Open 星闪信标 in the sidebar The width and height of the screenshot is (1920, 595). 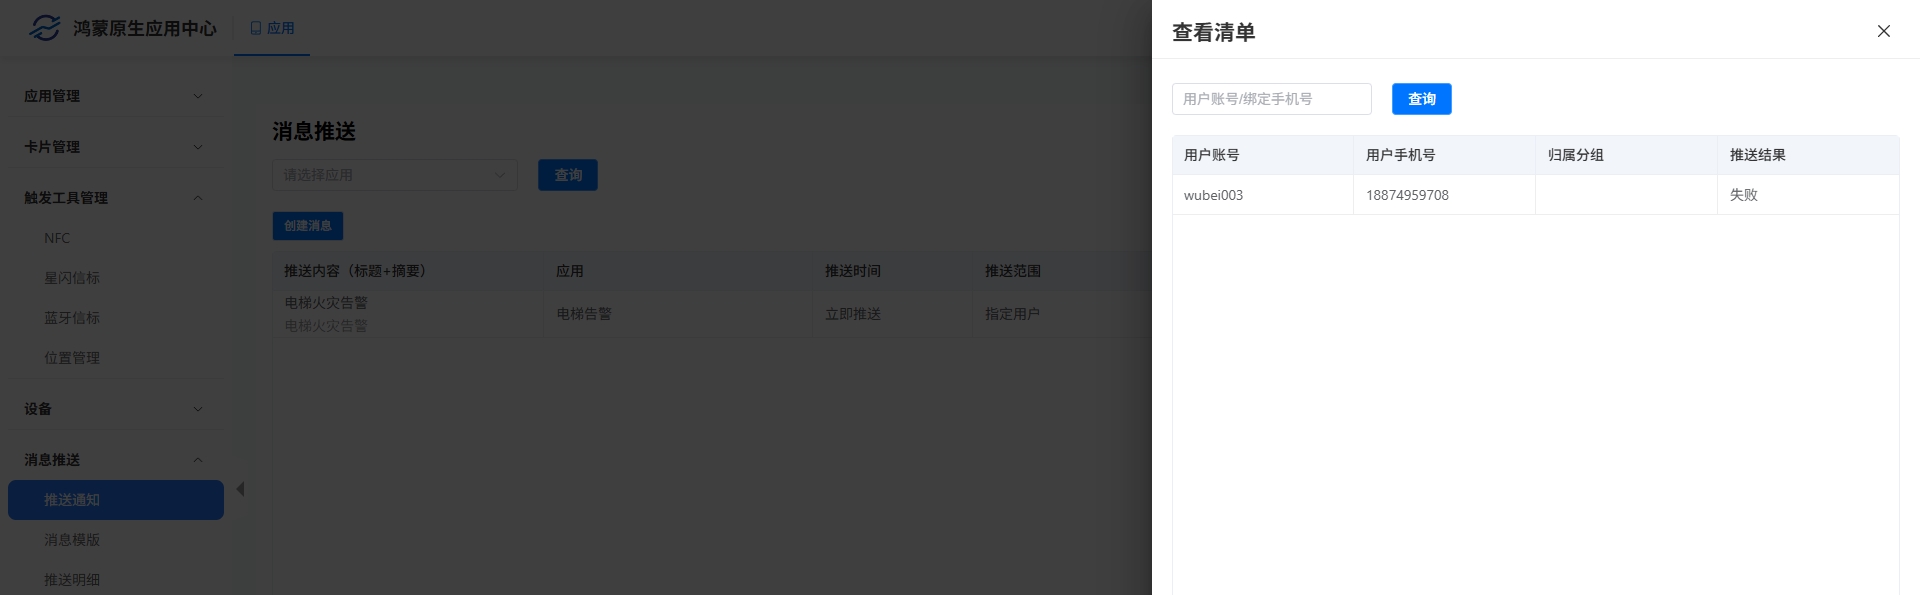coord(115,278)
